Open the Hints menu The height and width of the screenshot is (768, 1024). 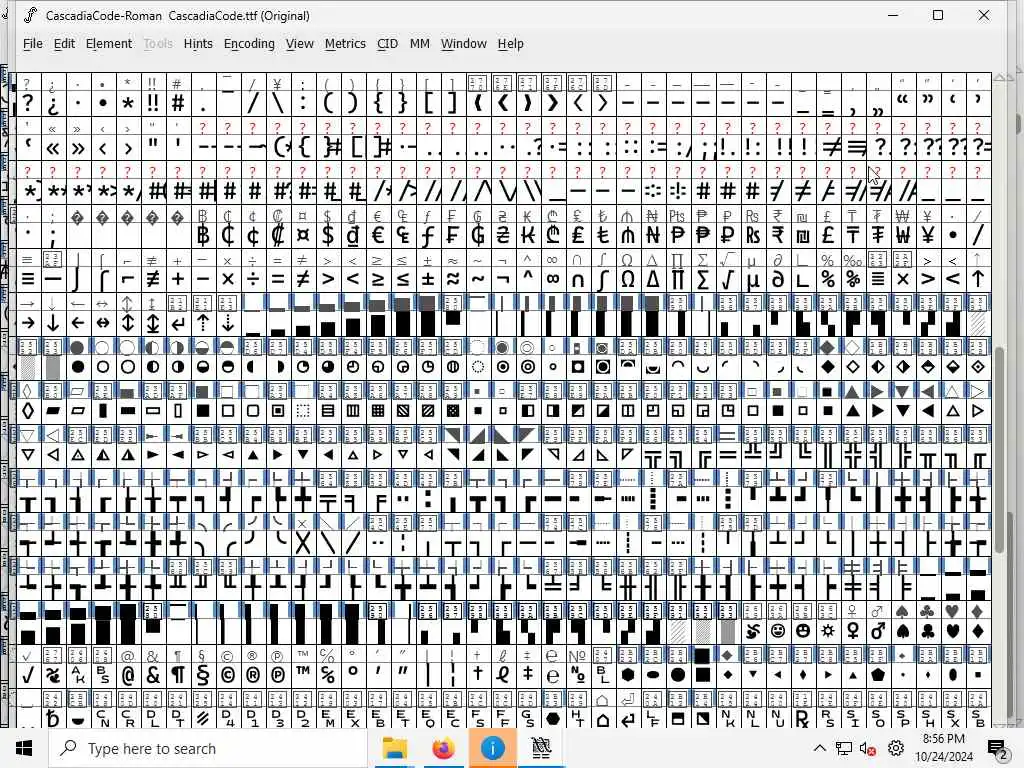[x=198, y=44]
